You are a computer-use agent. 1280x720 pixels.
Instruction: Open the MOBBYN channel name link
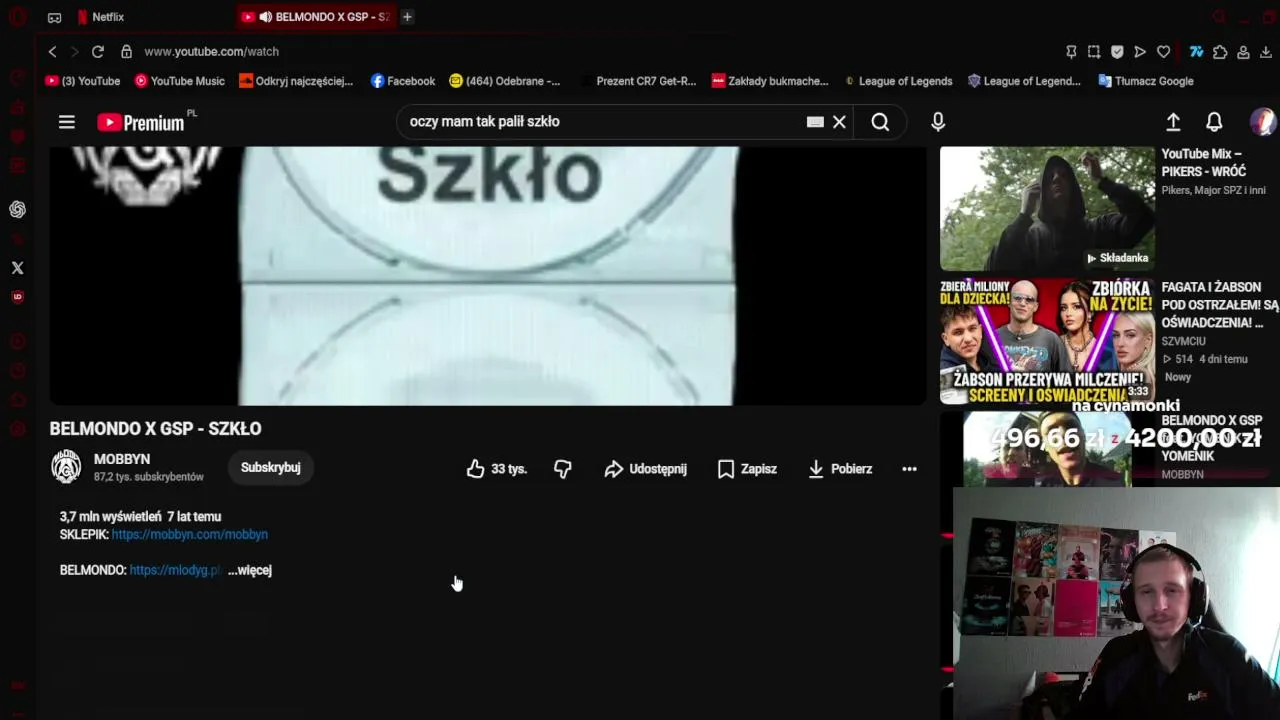pyautogui.click(x=122, y=459)
